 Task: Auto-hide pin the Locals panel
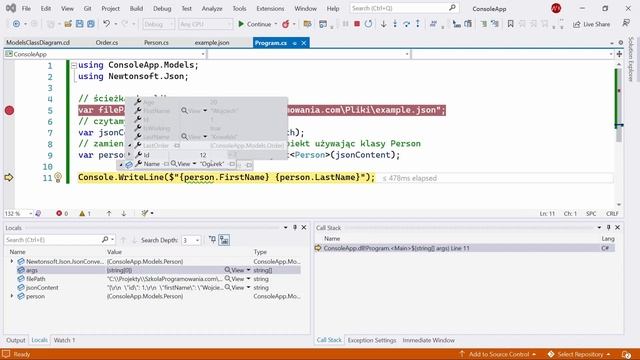click(x=295, y=228)
